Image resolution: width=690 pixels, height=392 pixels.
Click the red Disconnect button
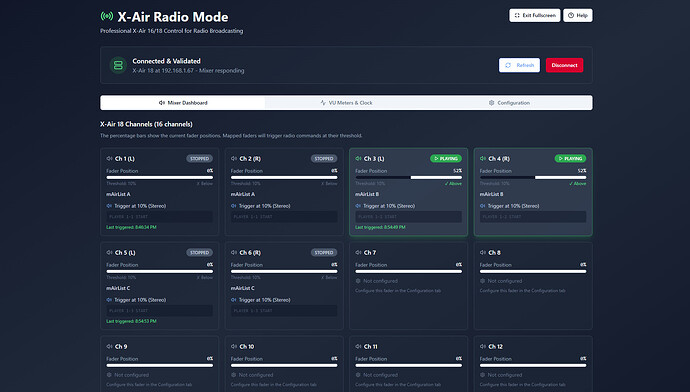pos(564,65)
